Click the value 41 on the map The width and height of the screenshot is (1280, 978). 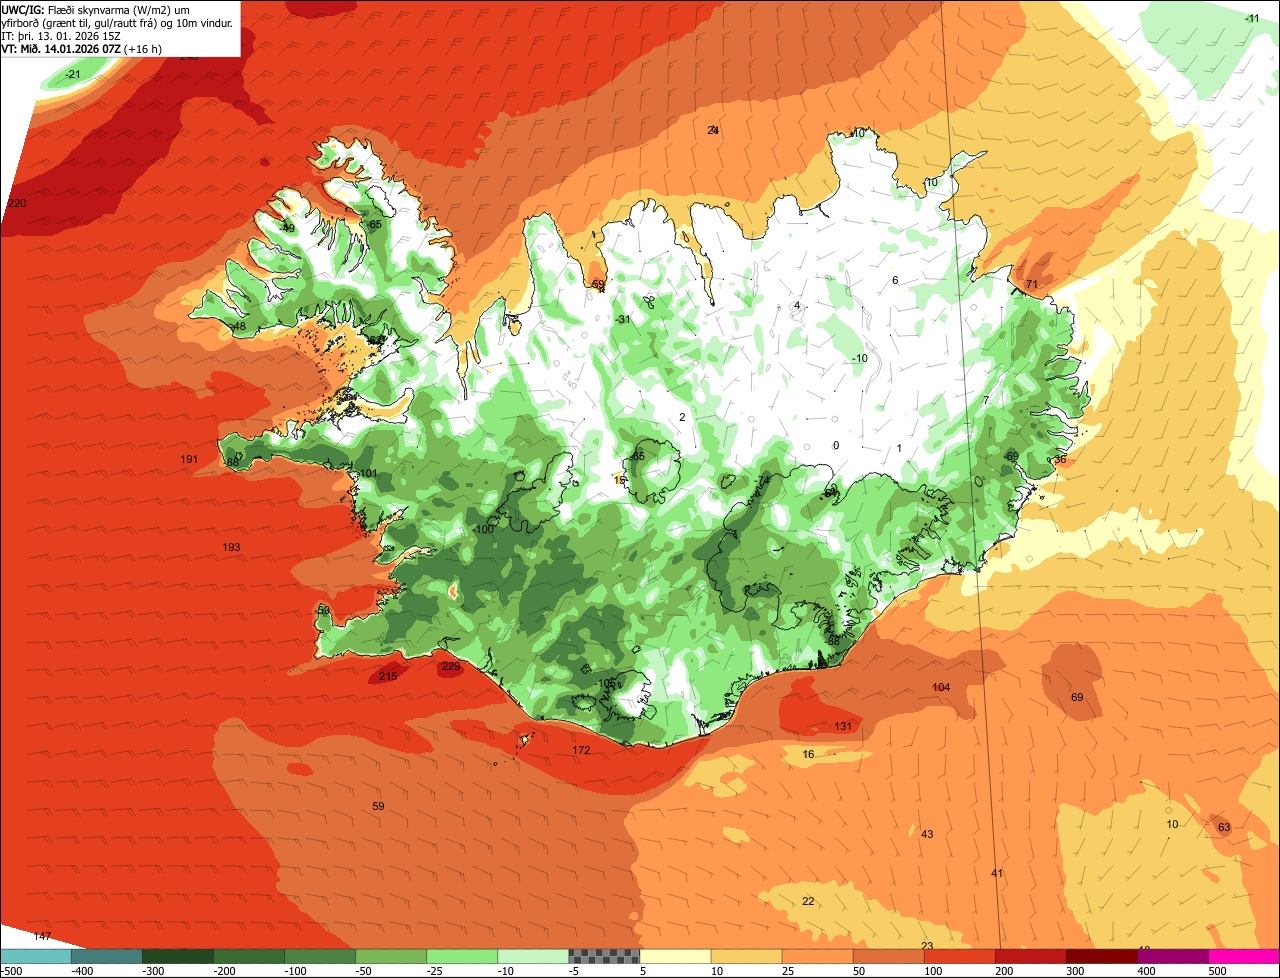point(997,874)
